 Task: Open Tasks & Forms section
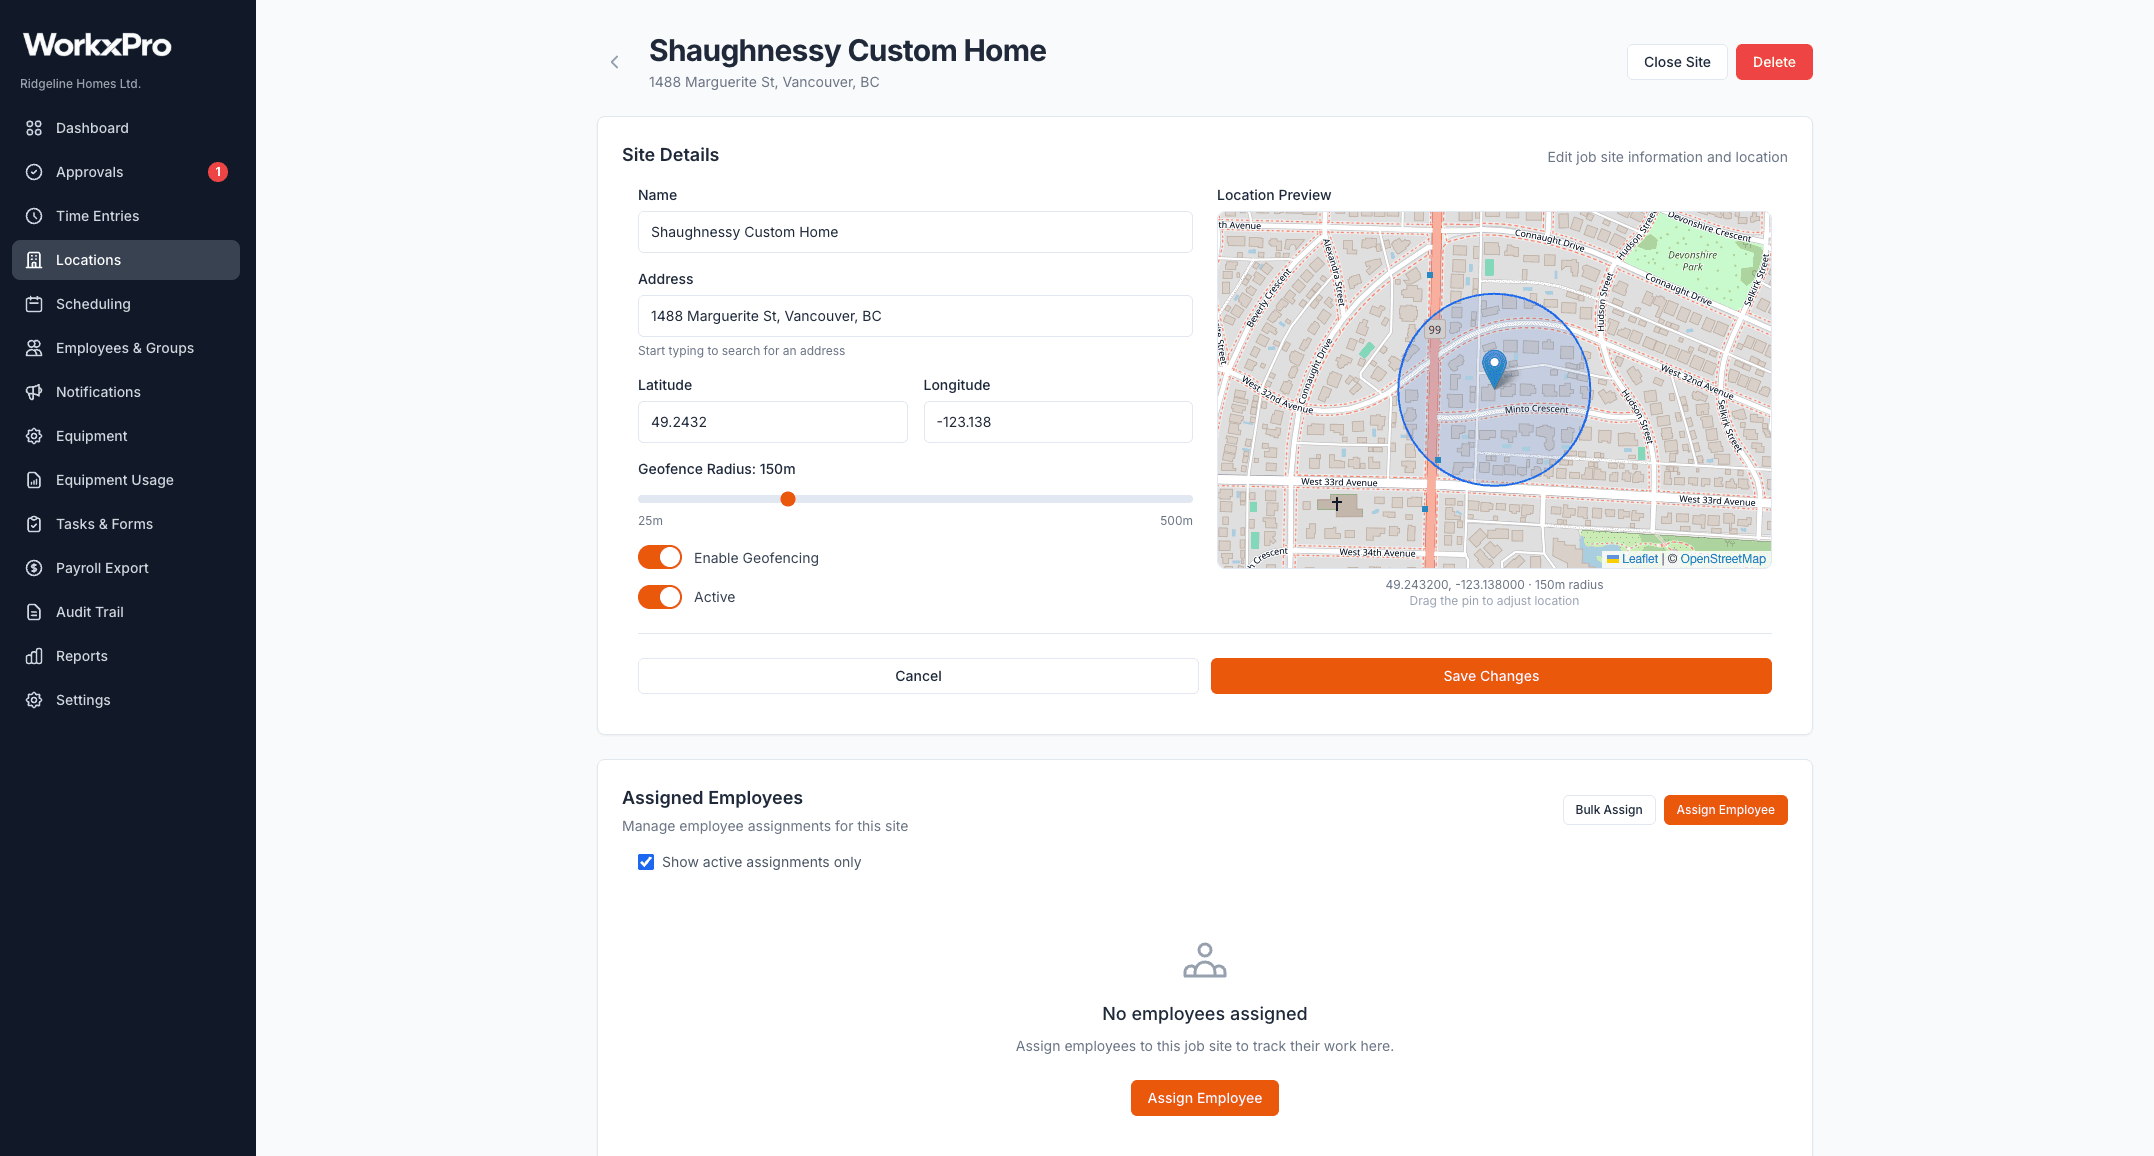click(x=104, y=524)
